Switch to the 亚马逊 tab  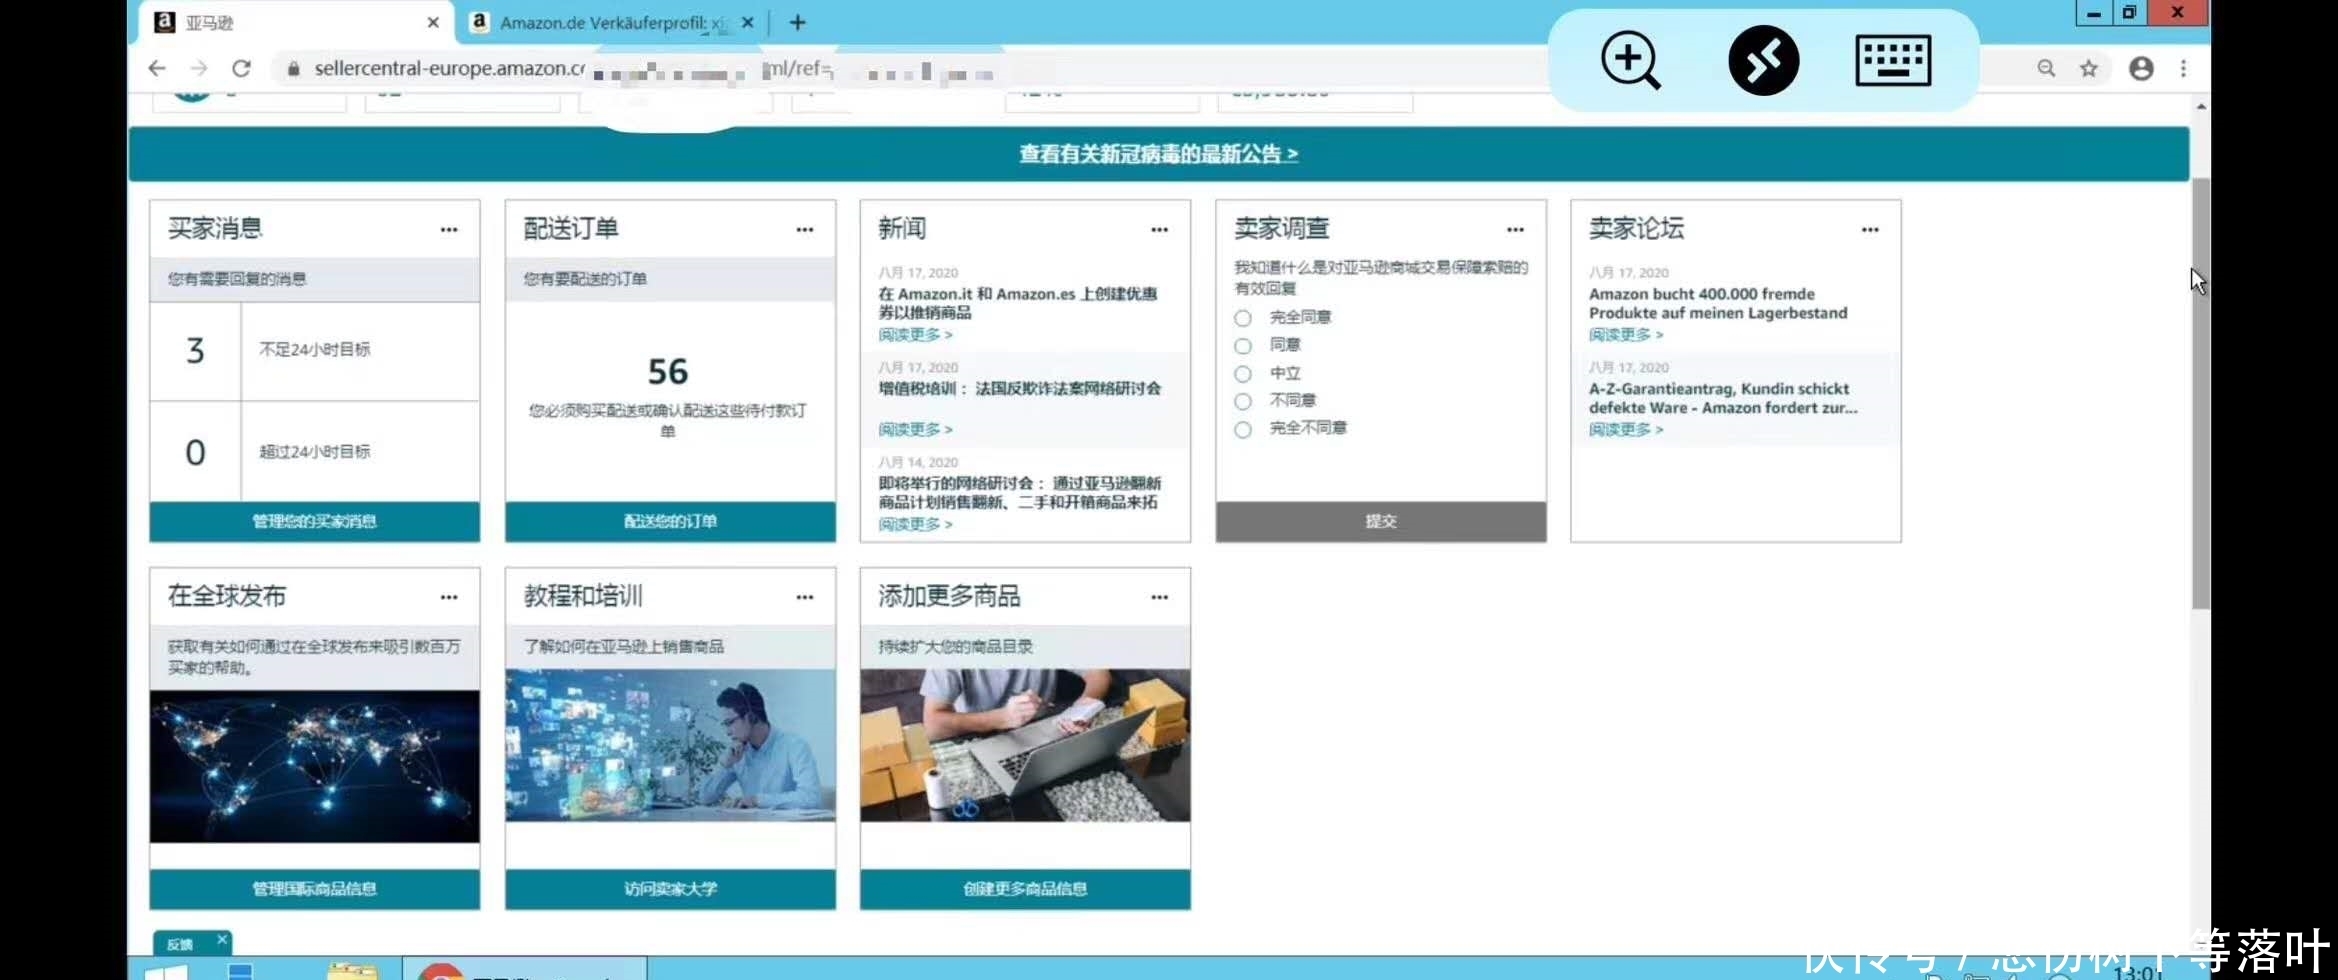(297, 23)
